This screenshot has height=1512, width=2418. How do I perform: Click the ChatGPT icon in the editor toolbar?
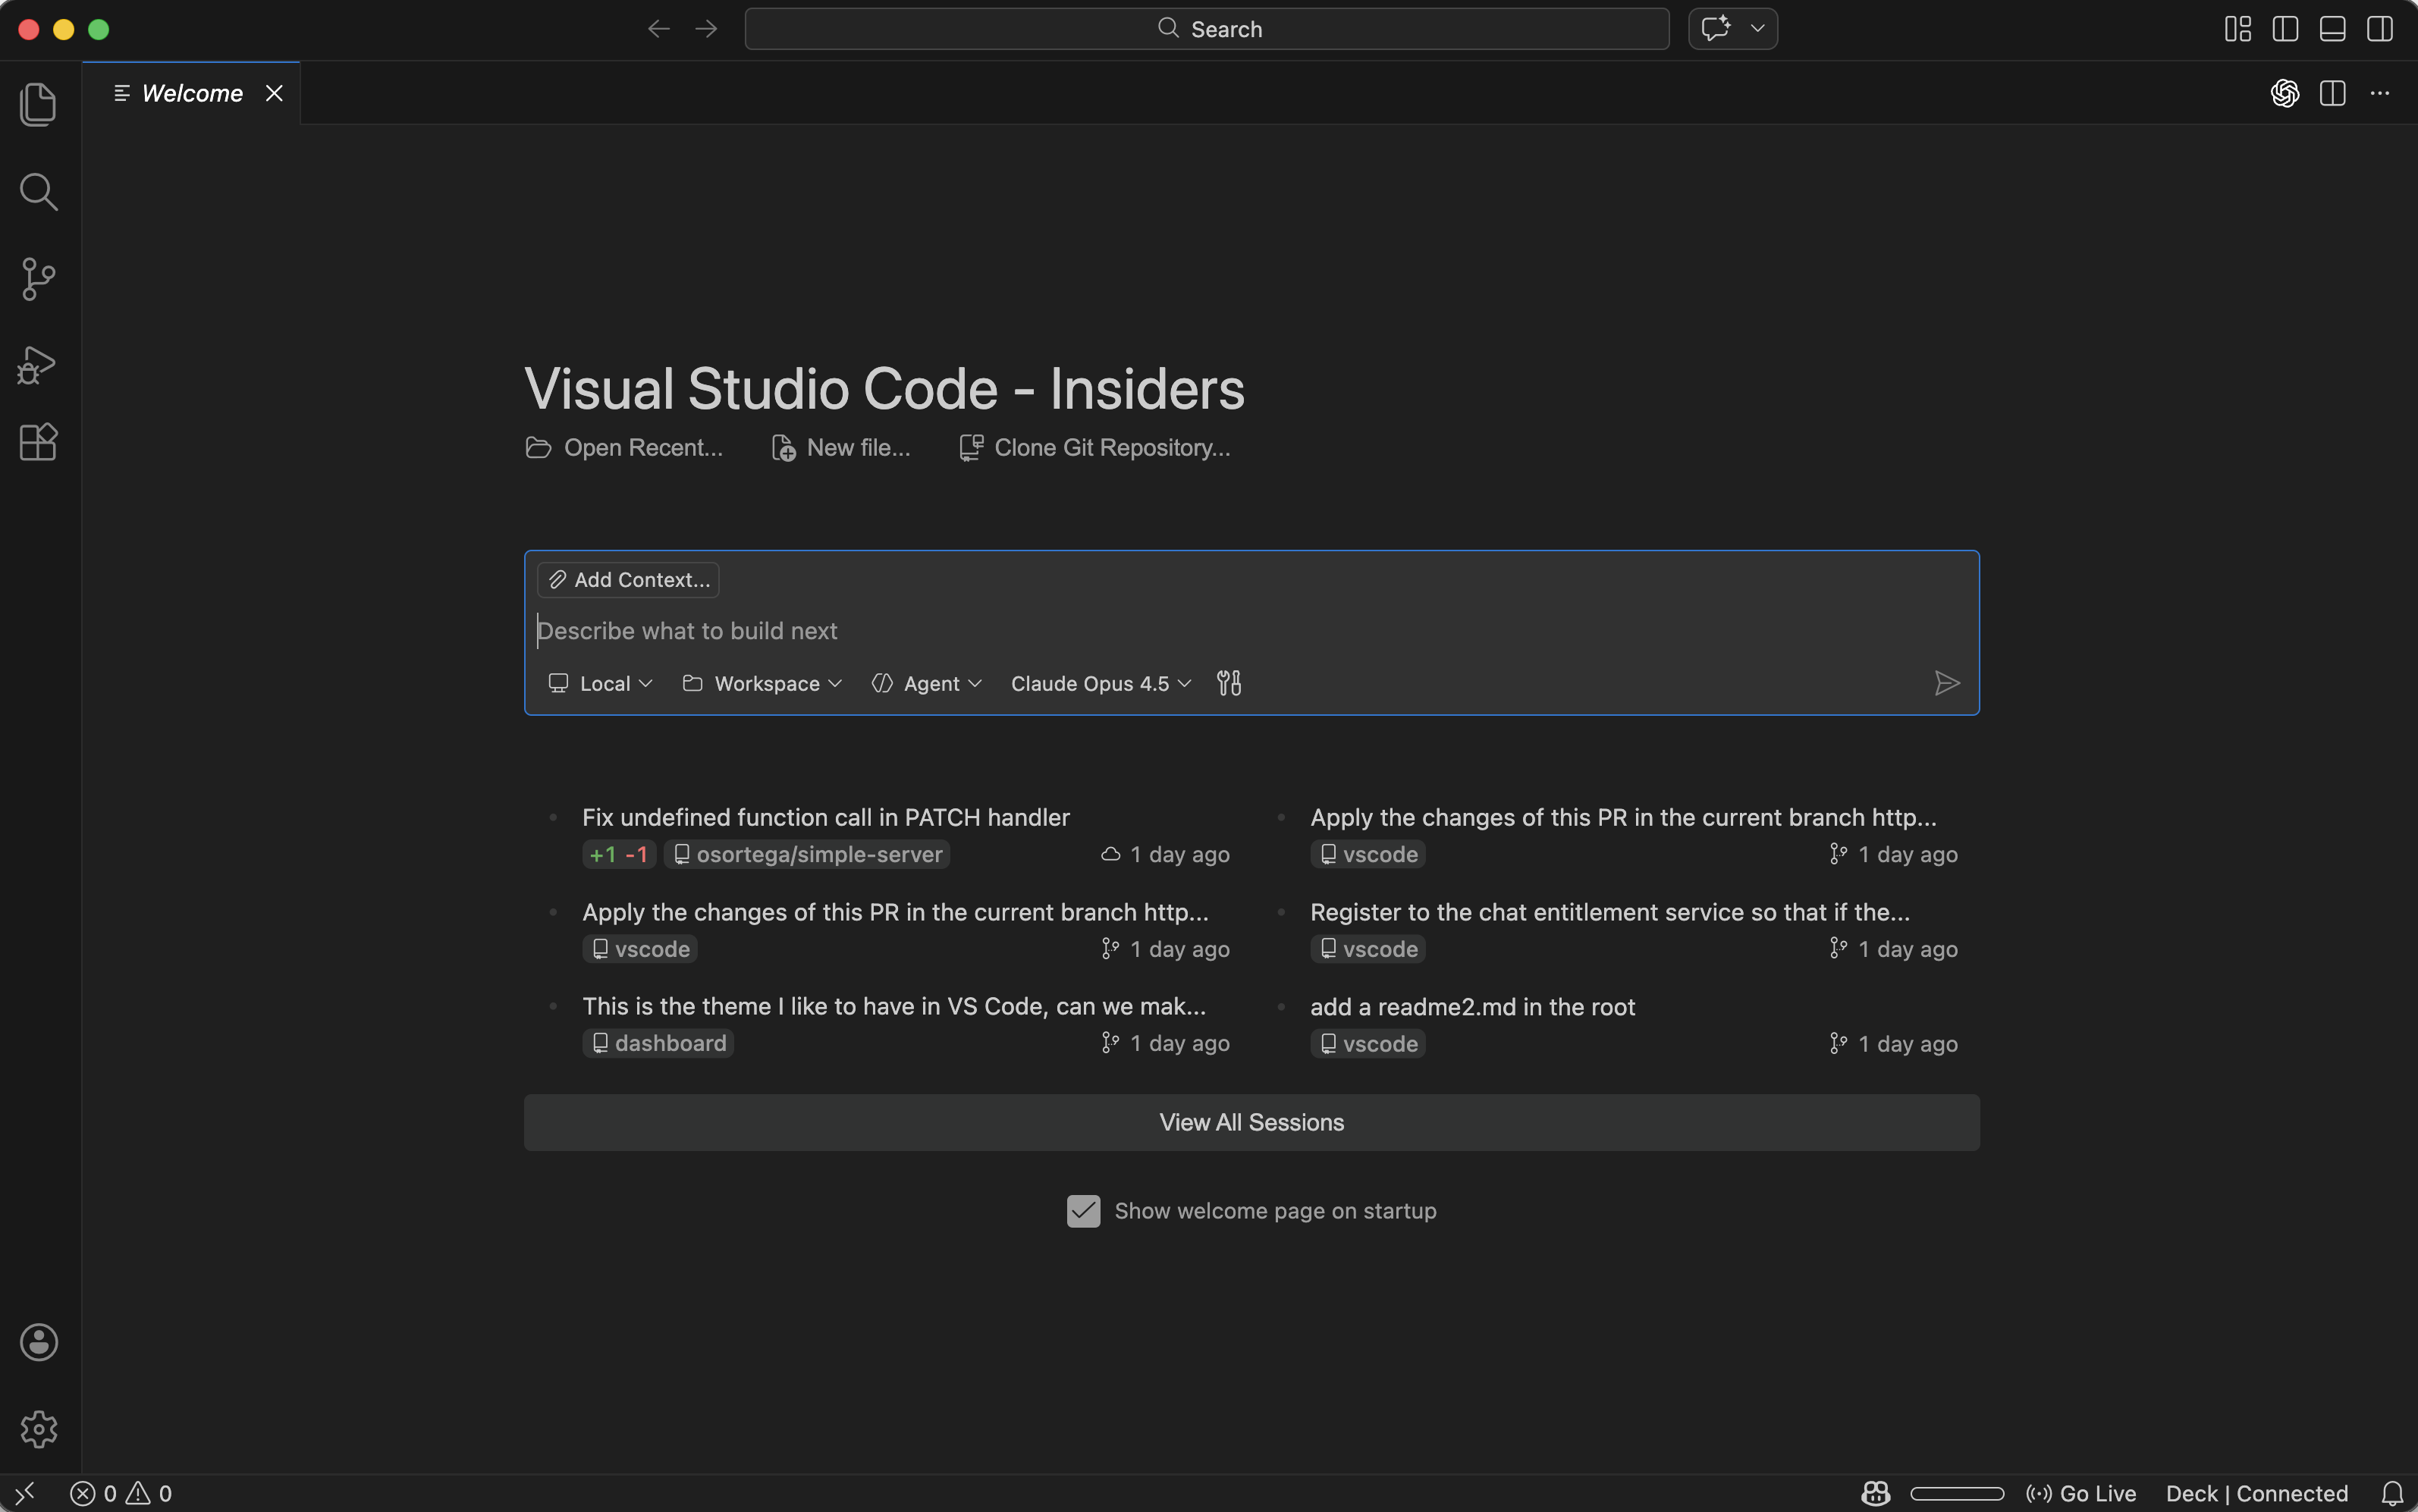(x=2285, y=93)
